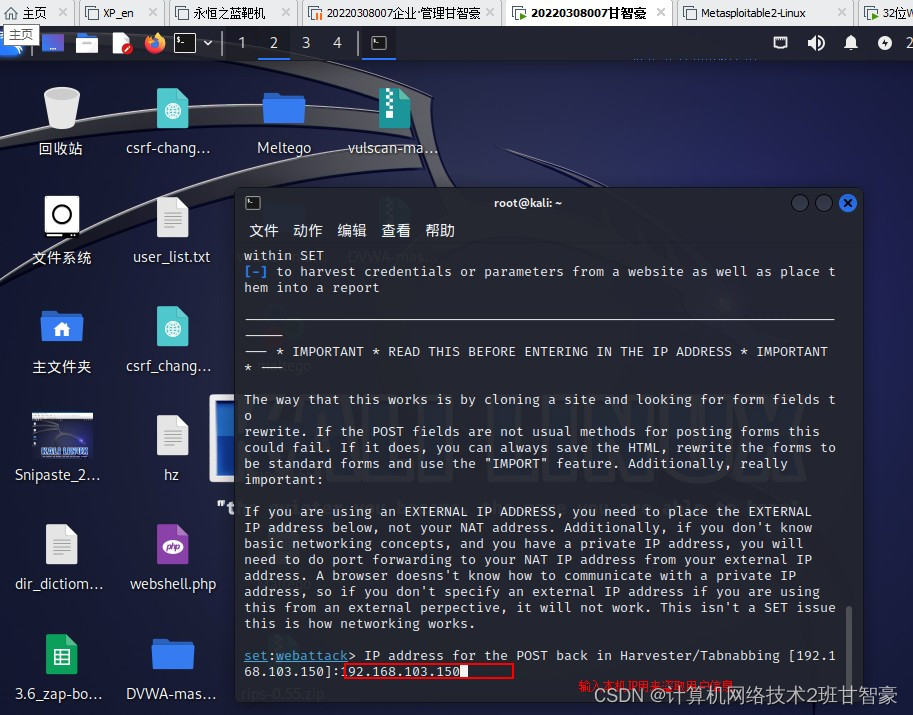Open file manager from Kali panel

pyautogui.click(x=87, y=43)
